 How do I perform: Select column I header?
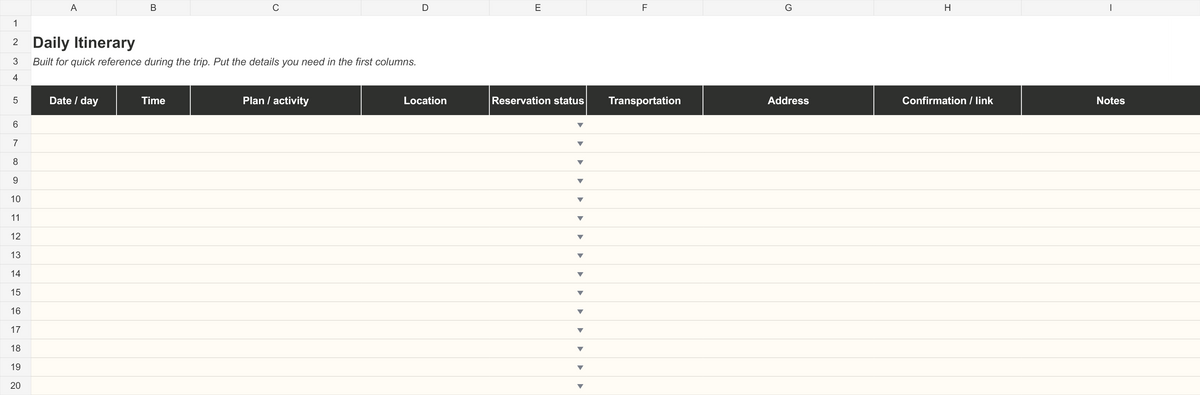point(1111,8)
